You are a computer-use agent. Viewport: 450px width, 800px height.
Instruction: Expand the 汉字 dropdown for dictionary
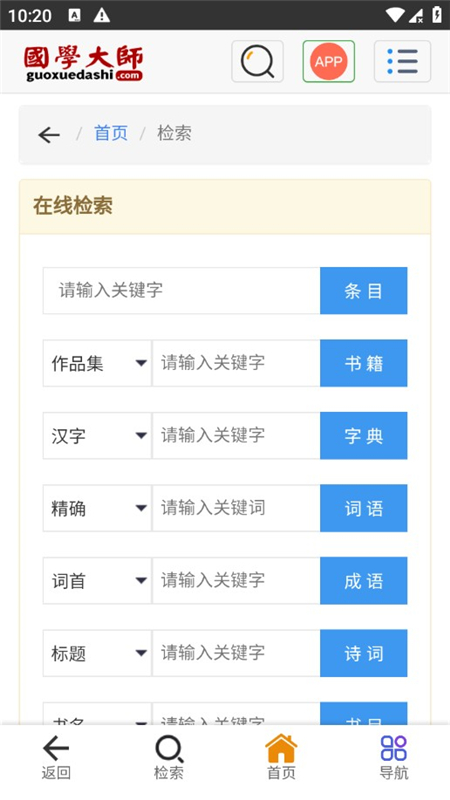(97, 436)
